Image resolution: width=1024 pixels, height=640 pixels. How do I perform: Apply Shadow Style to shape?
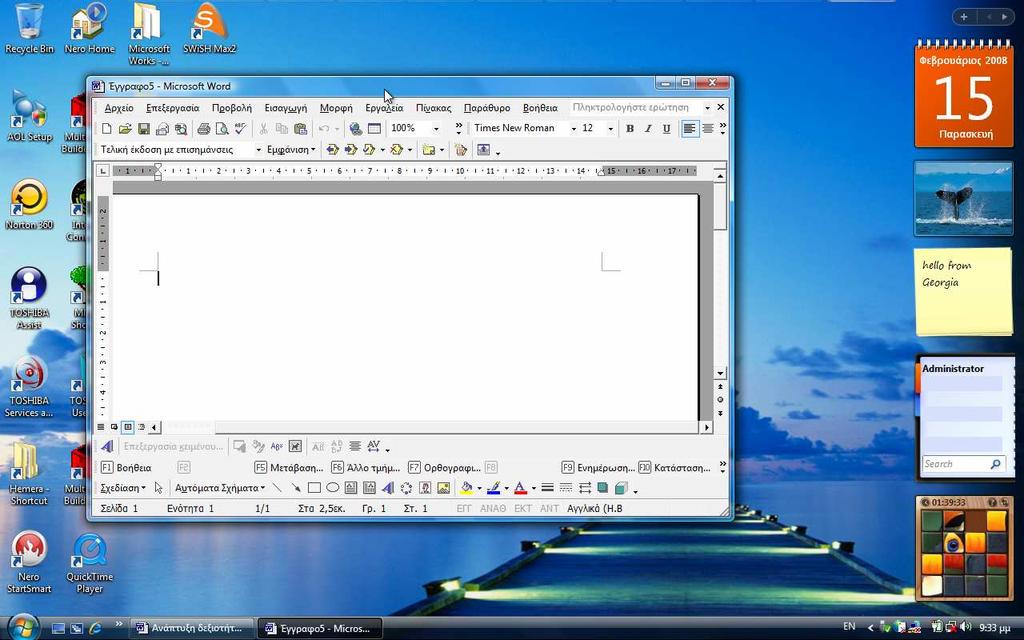point(603,488)
